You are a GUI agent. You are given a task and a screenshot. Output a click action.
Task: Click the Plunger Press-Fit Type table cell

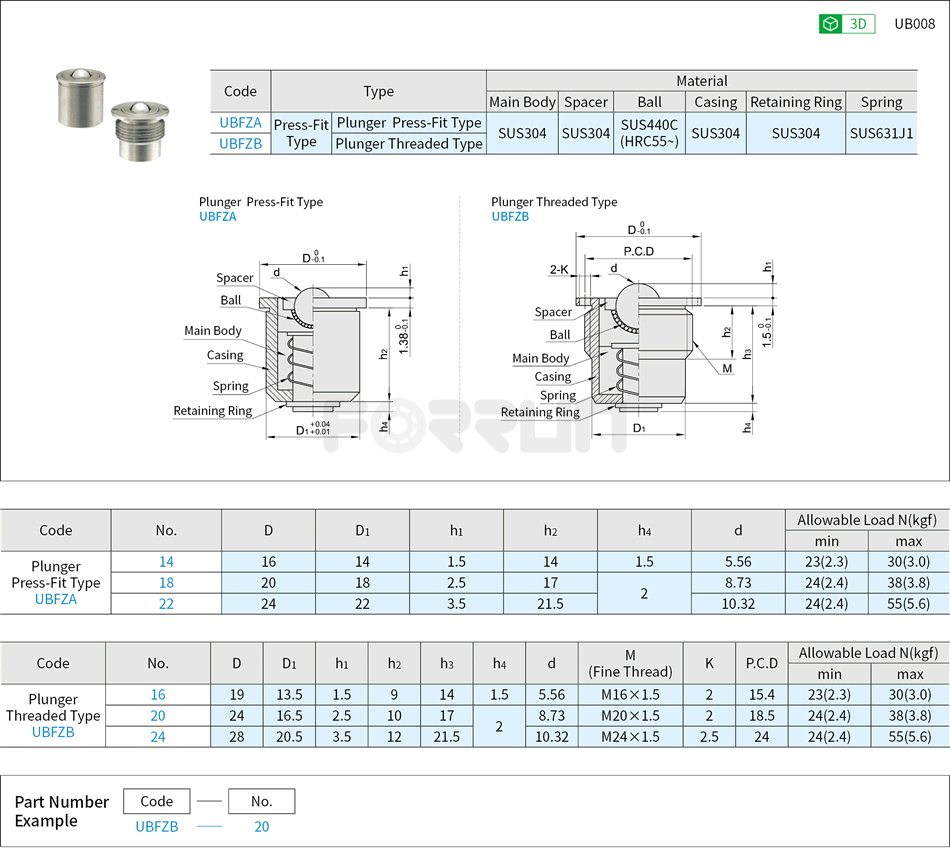coord(409,122)
